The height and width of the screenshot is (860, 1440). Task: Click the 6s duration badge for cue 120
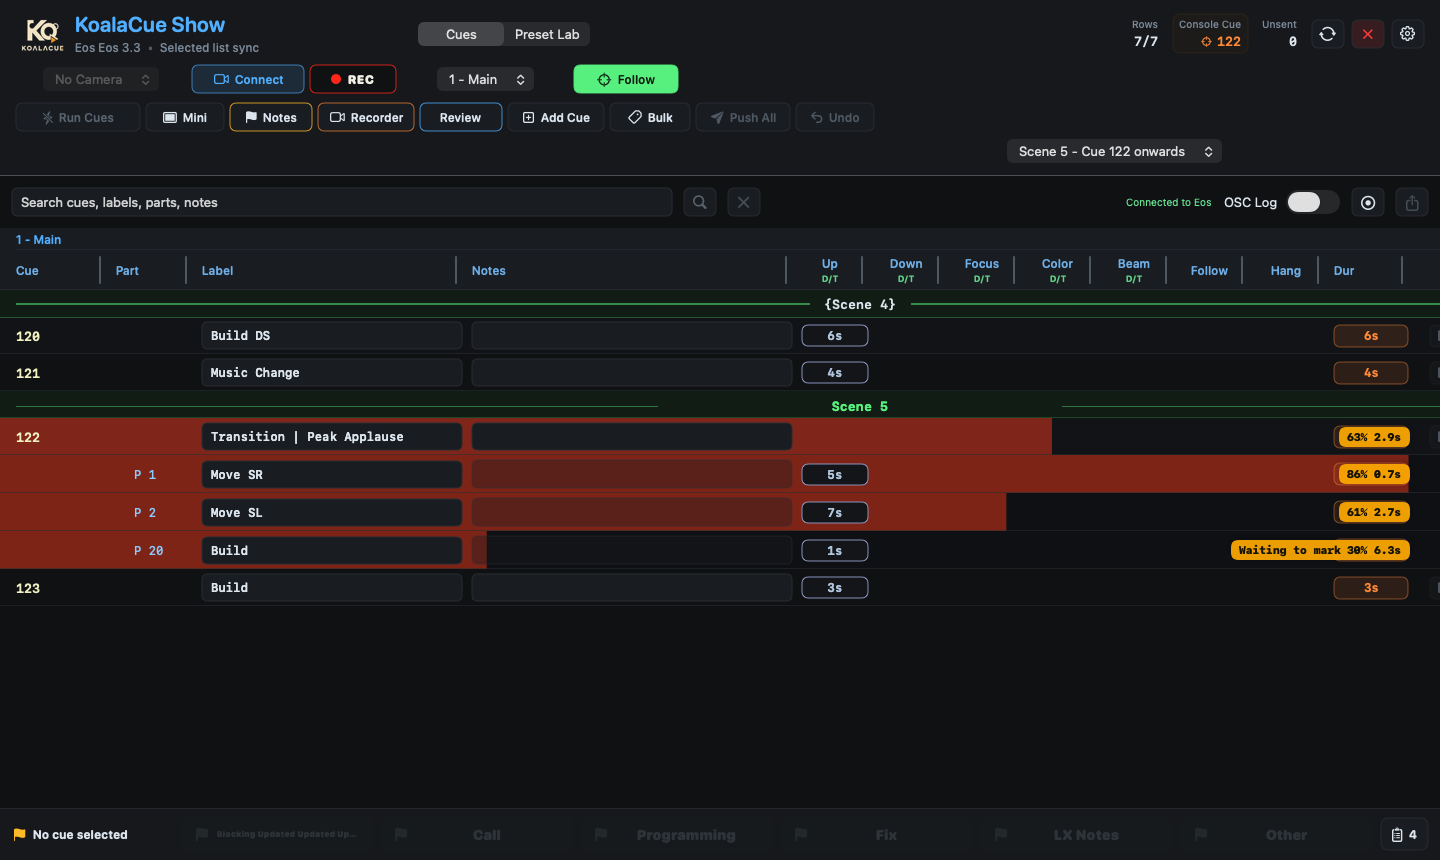(x=1371, y=336)
